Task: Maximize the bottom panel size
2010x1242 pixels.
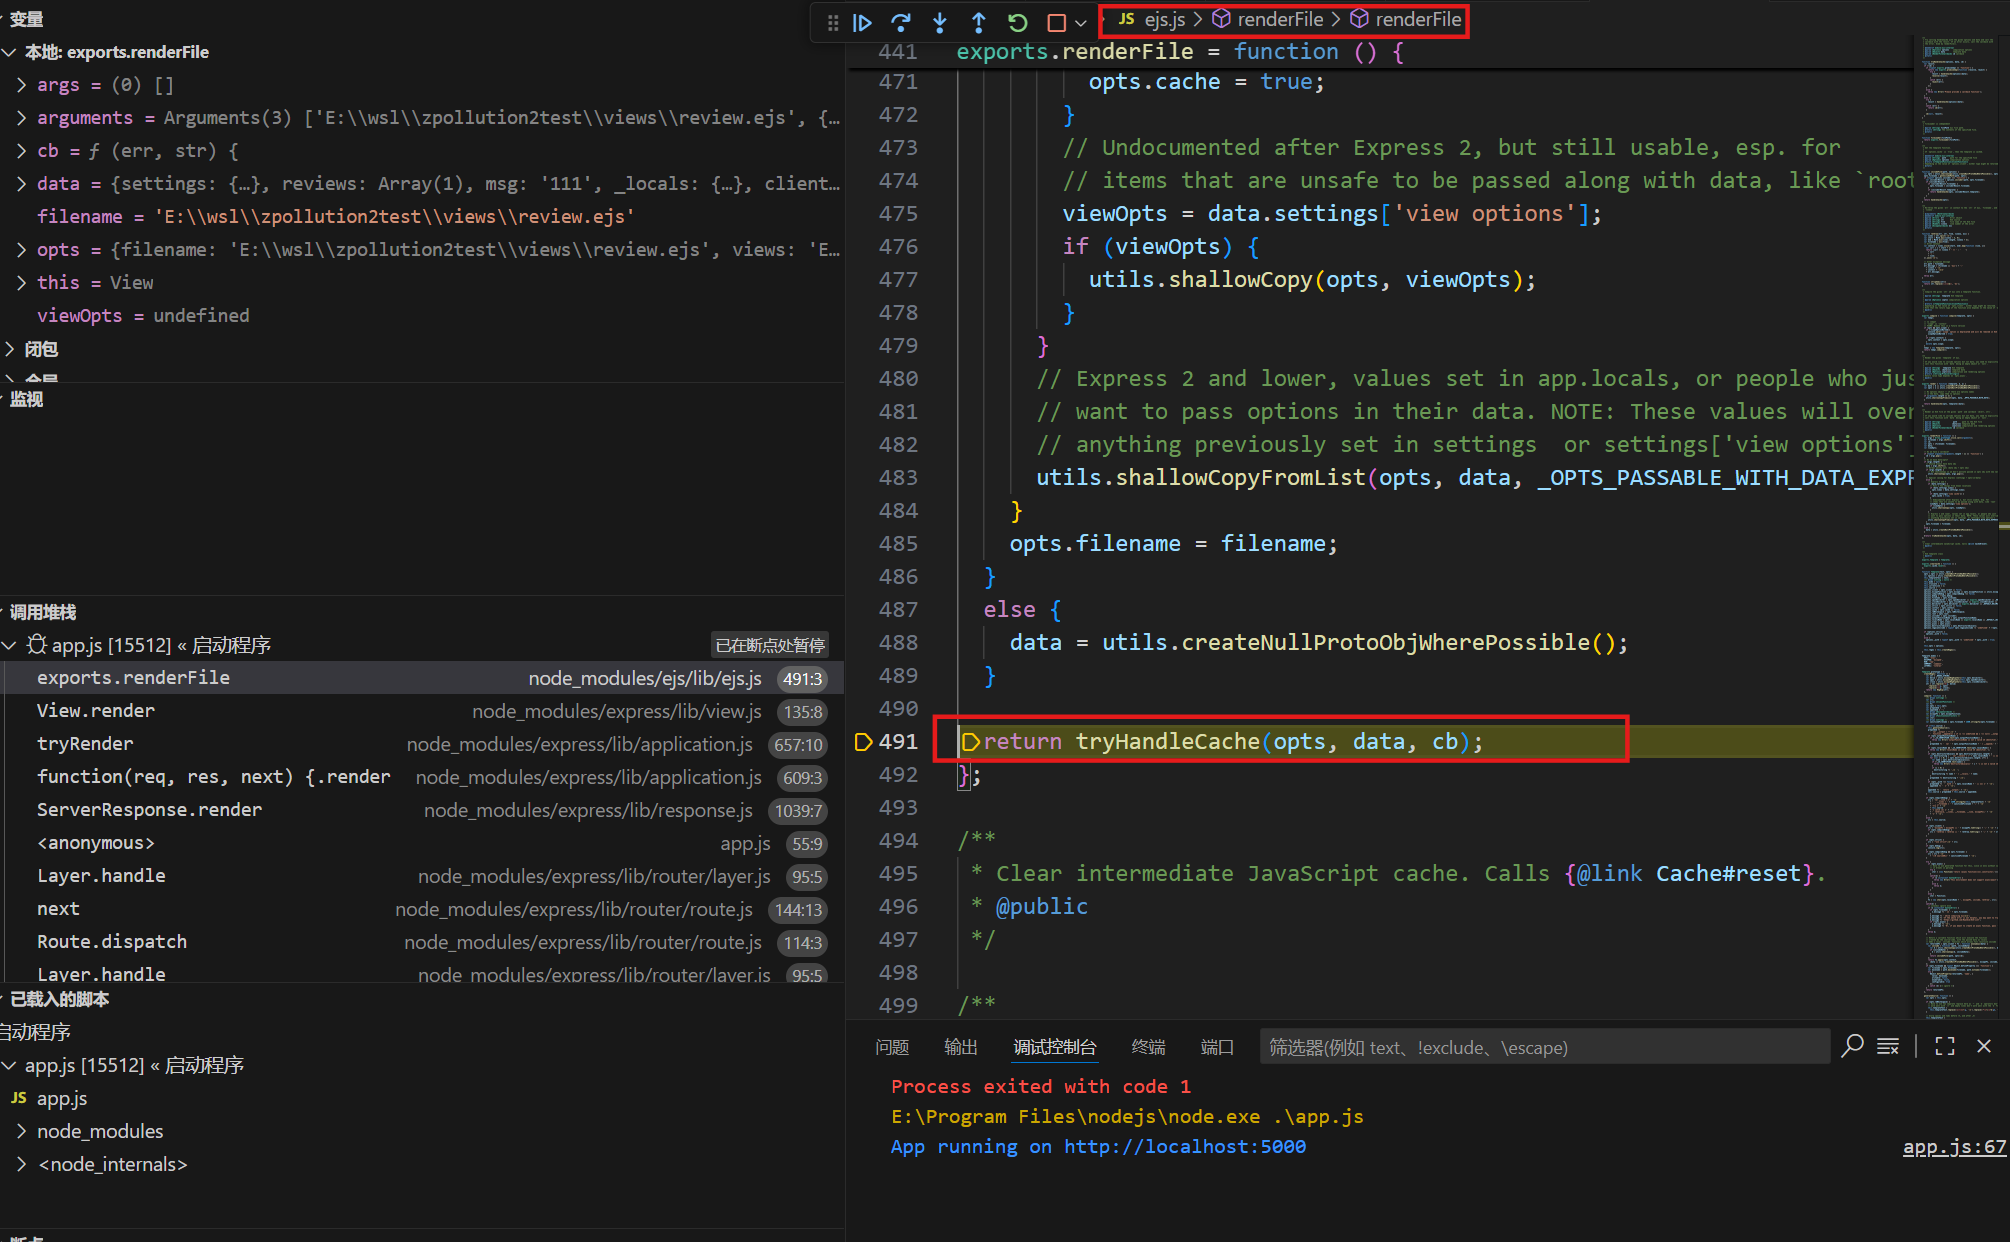Action: pos(1945,1046)
